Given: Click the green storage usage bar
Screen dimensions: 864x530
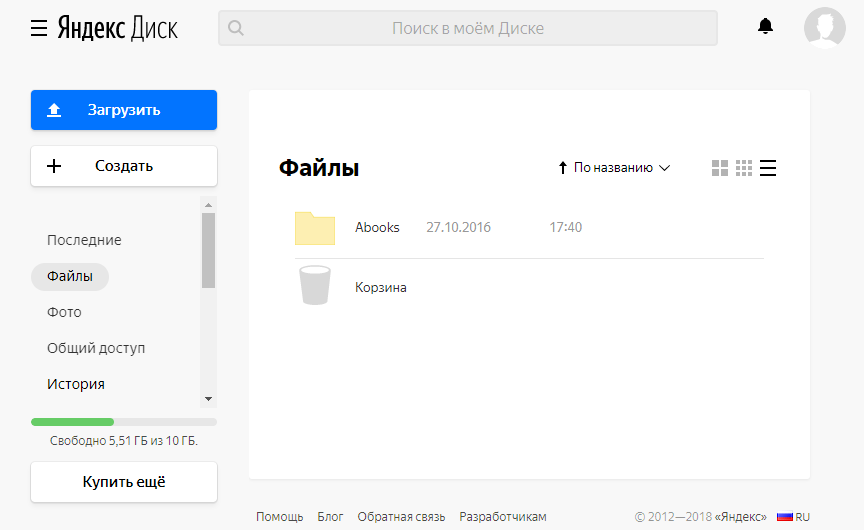Looking at the screenshot, I should pyautogui.click(x=73, y=422).
